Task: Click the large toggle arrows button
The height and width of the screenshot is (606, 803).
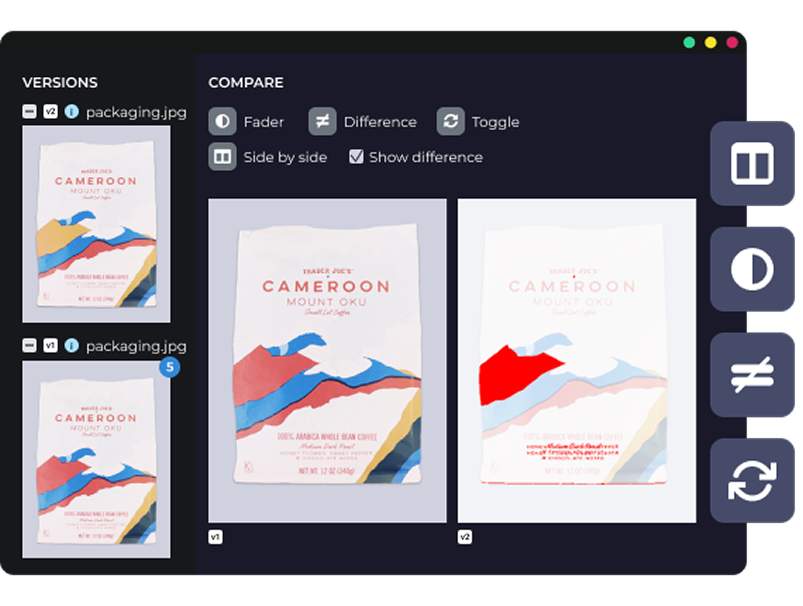Action: (752, 481)
